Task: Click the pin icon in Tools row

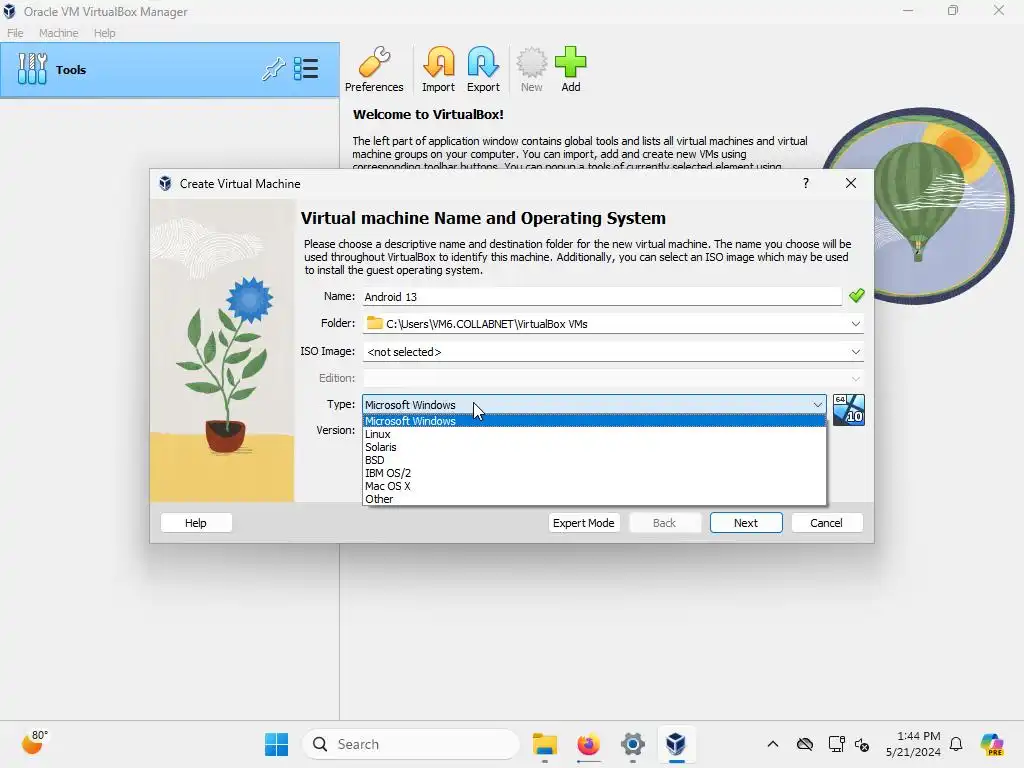Action: point(274,69)
